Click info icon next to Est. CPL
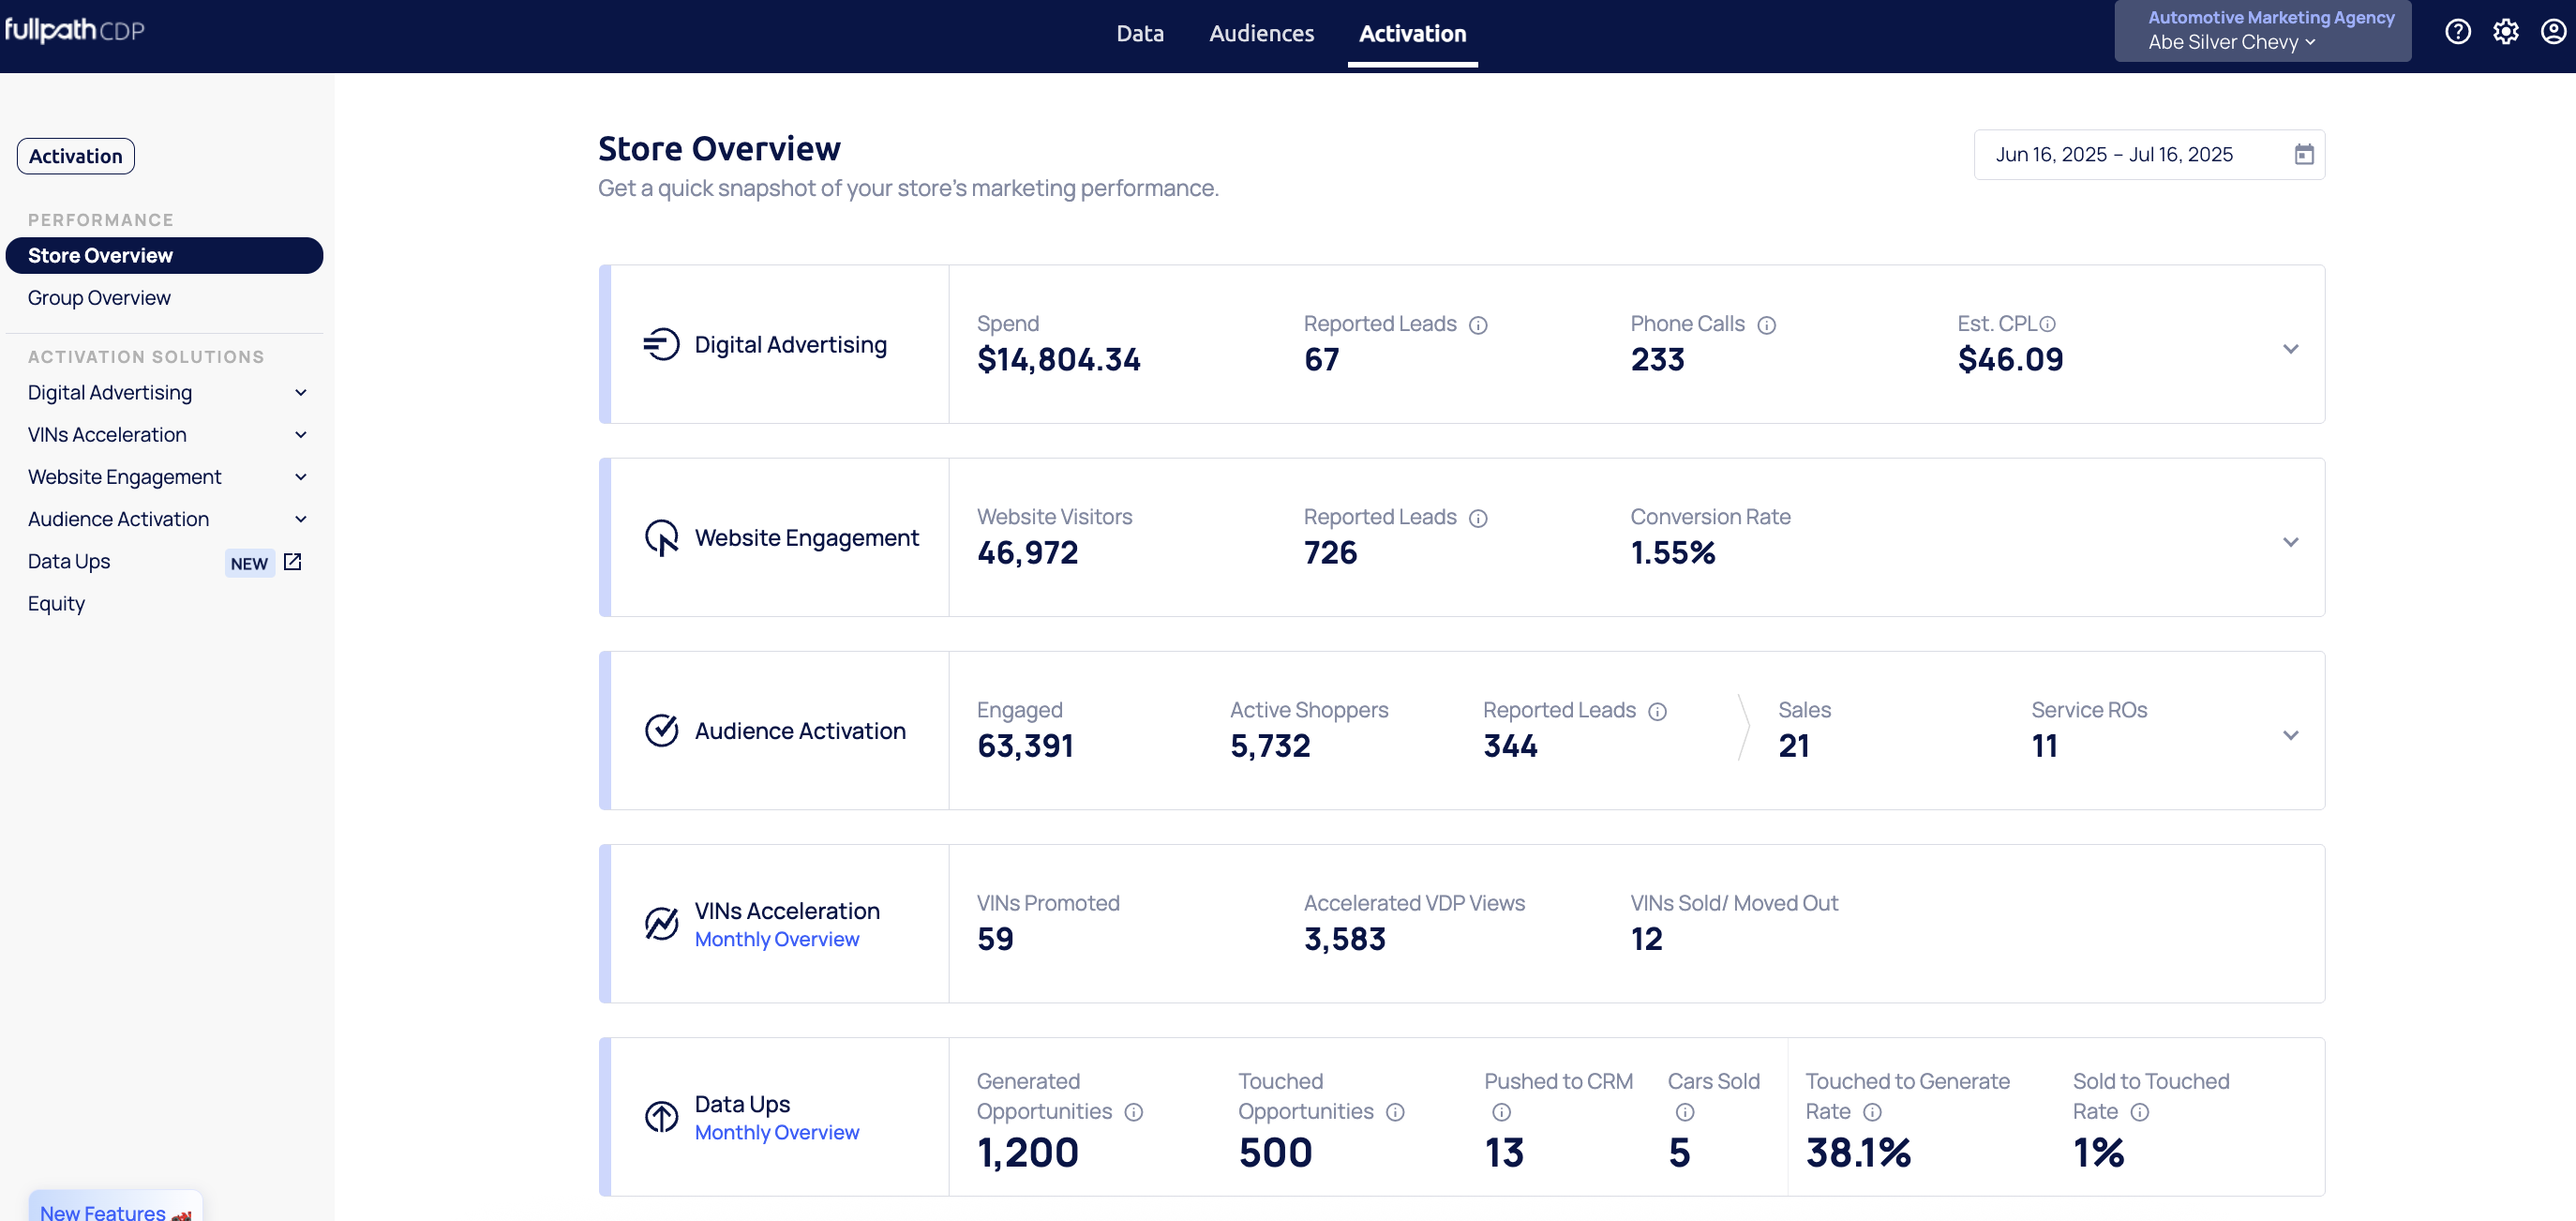 (x=2047, y=324)
